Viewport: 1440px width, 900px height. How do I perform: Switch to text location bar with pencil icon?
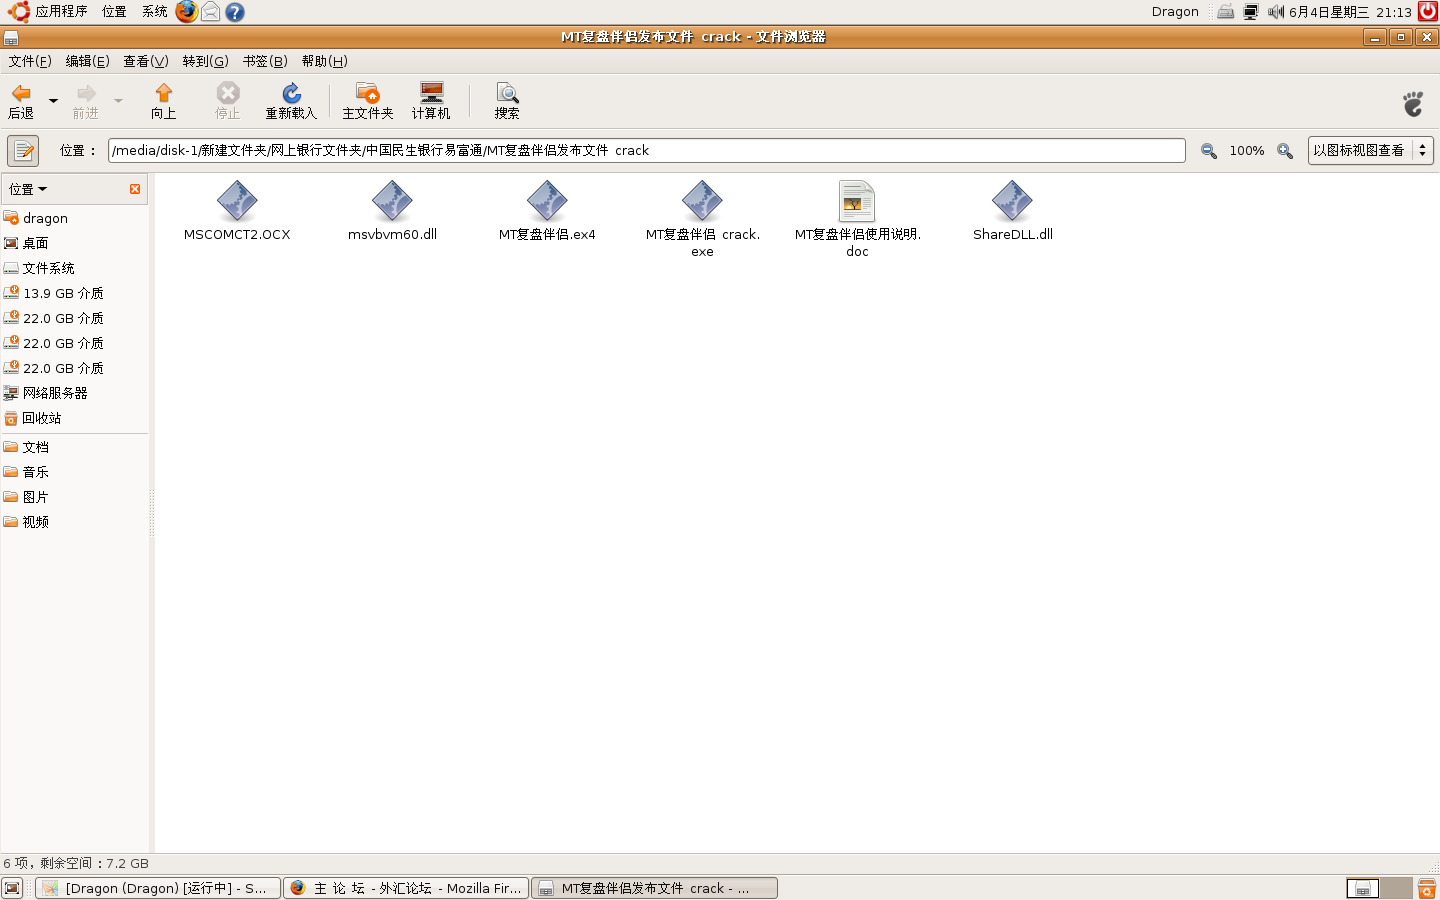click(x=22, y=150)
